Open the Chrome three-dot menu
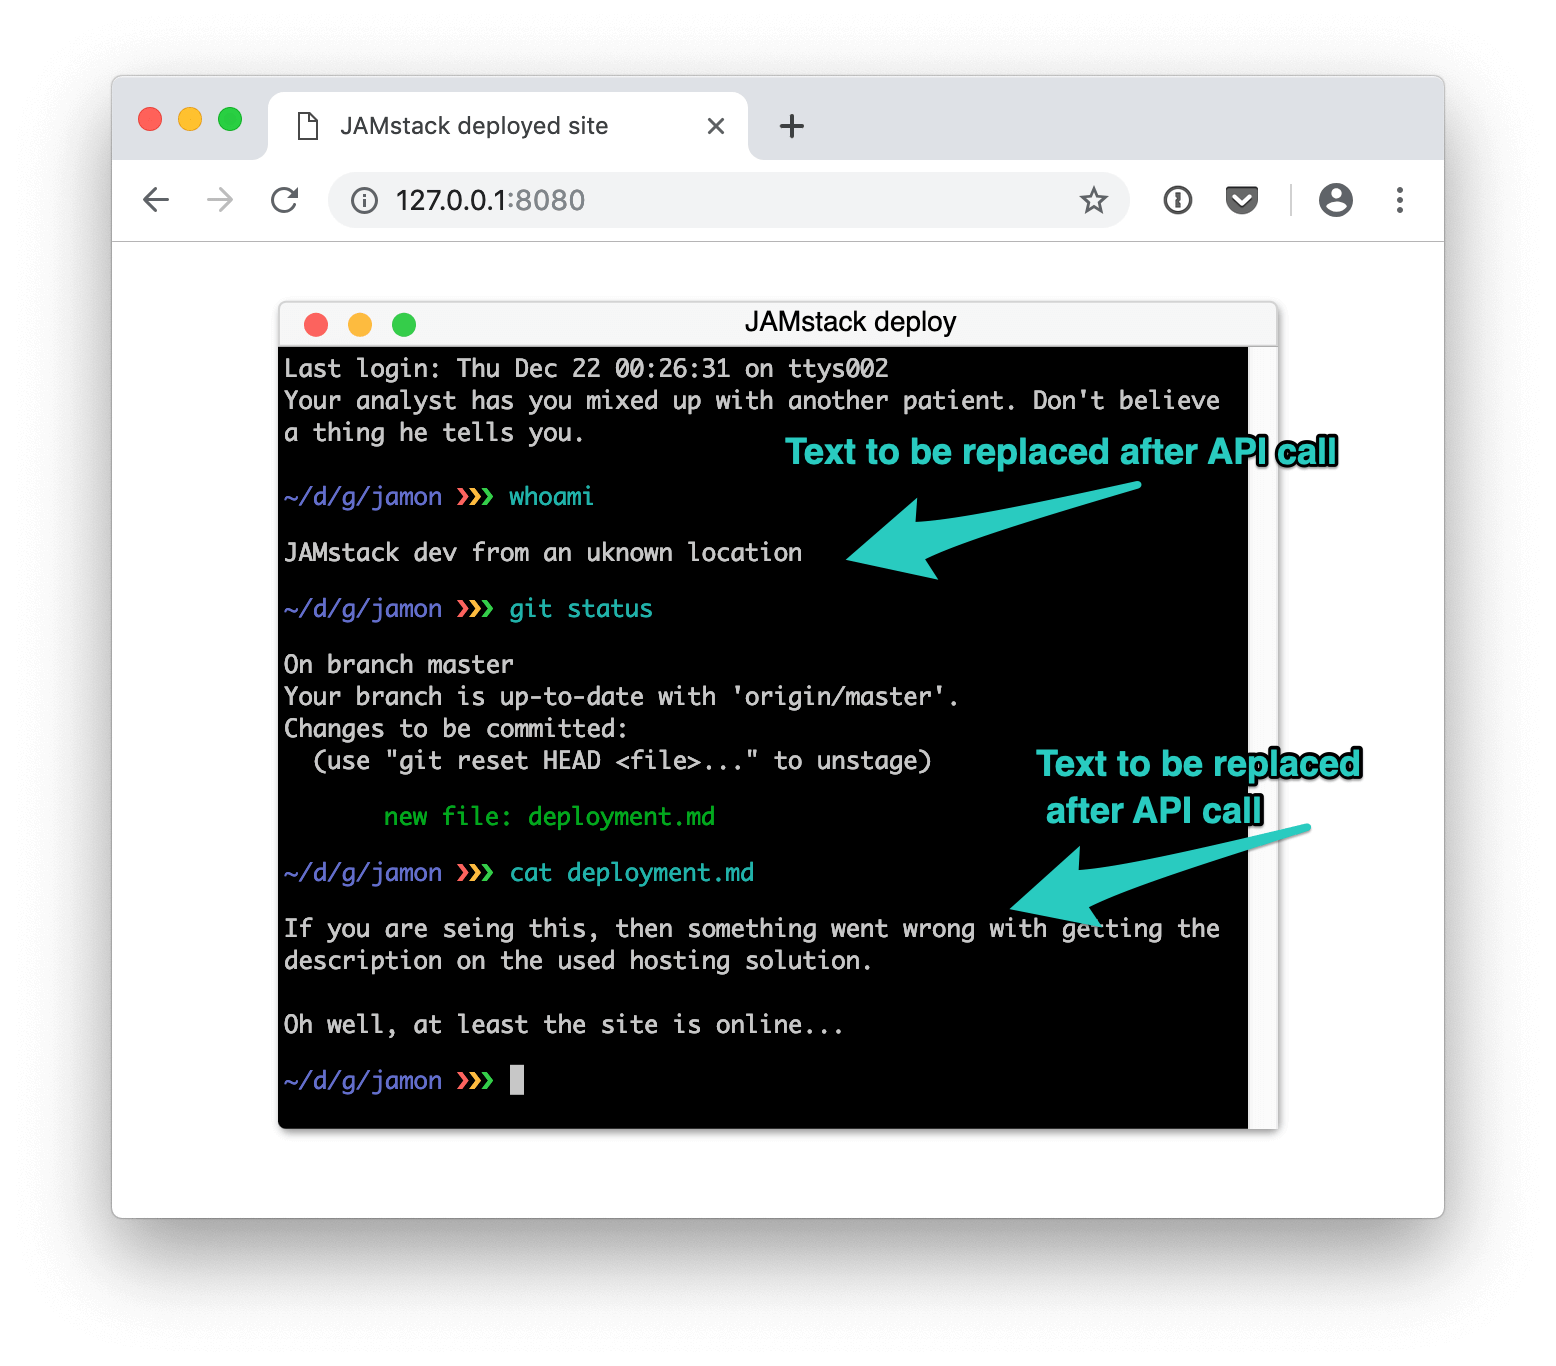The width and height of the screenshot is (1556, 1366). coord(1400,200)
